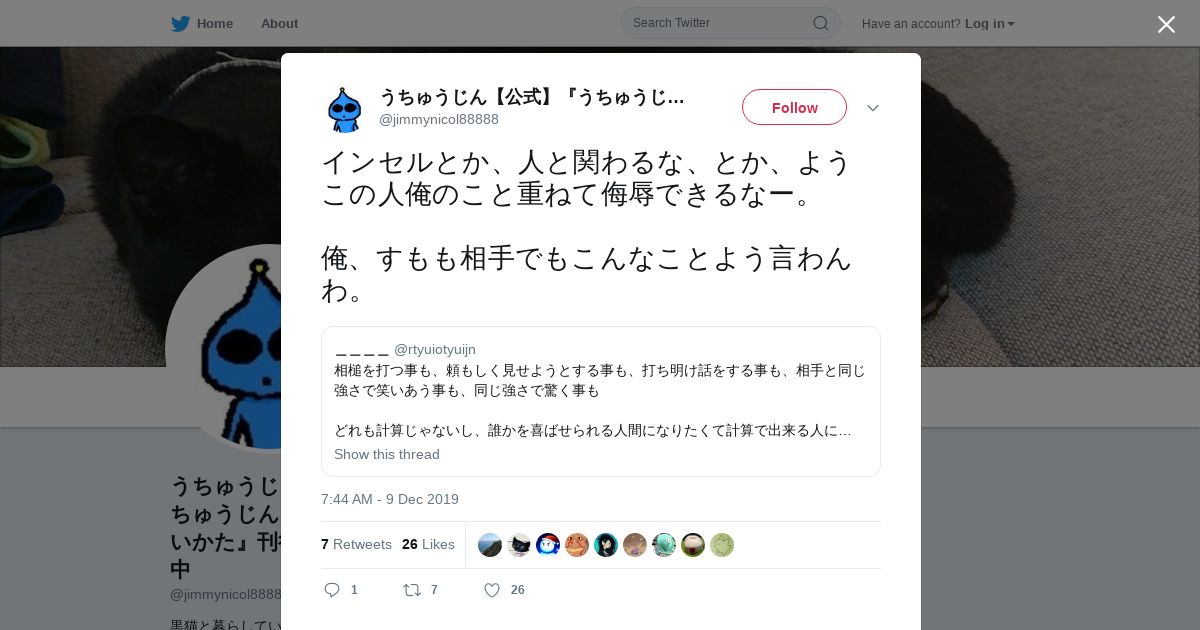Viewport: 1200px width, 630px height.
Task: Open the Log in dropdown
Action: coord(989,23)
